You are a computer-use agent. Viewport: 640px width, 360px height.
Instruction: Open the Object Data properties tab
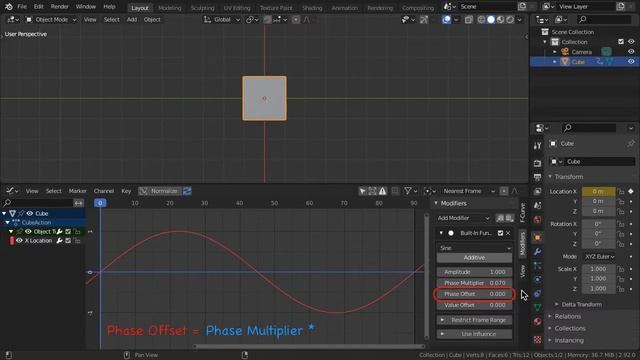click(x=538, y=307)
